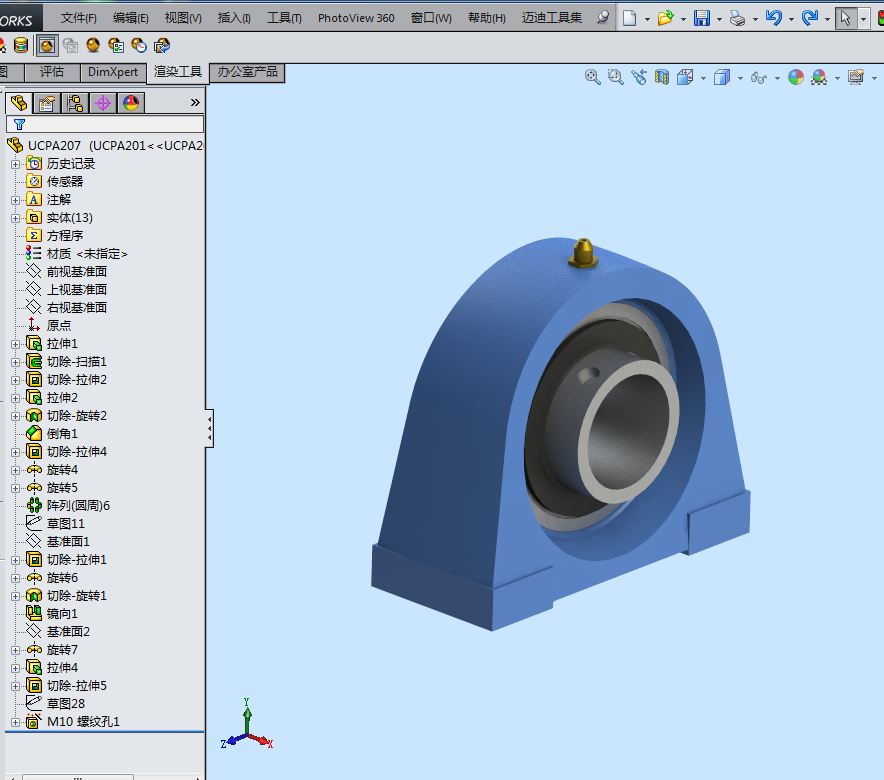Image resolution: width=884 pixels, height=780 pixels.
Task: Open dropdown arrow next to Undo icon
Action: [791, 19]
